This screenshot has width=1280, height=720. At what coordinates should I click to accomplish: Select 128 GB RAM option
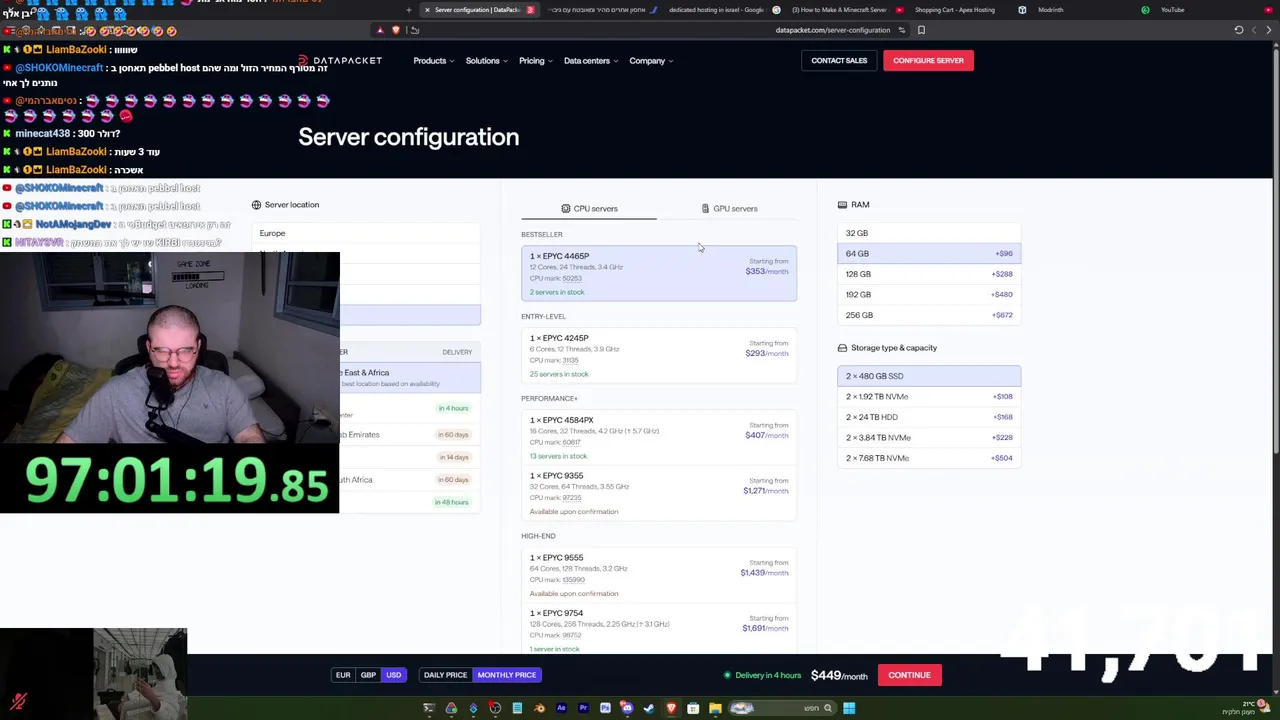[x=929, y=274]
